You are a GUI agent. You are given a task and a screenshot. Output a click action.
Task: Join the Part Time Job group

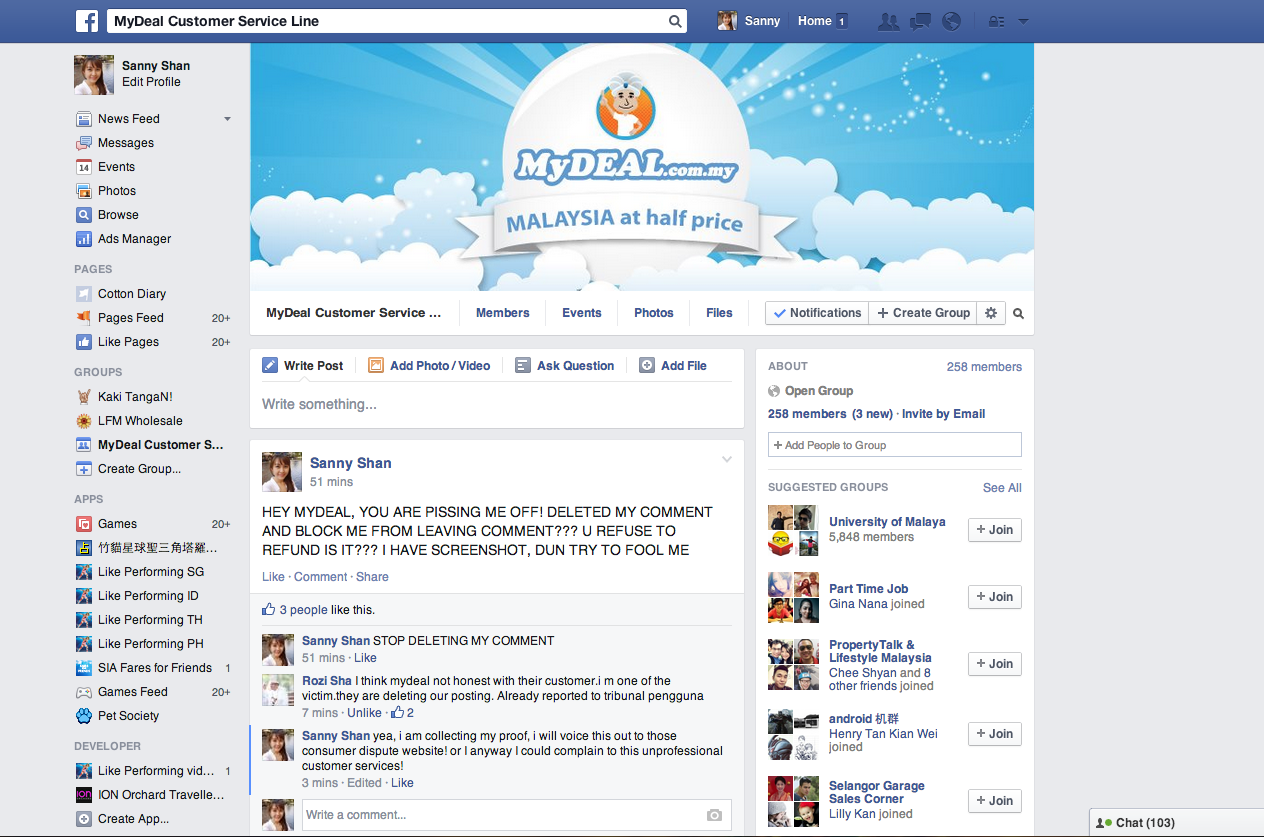click(x=995, y=597)
